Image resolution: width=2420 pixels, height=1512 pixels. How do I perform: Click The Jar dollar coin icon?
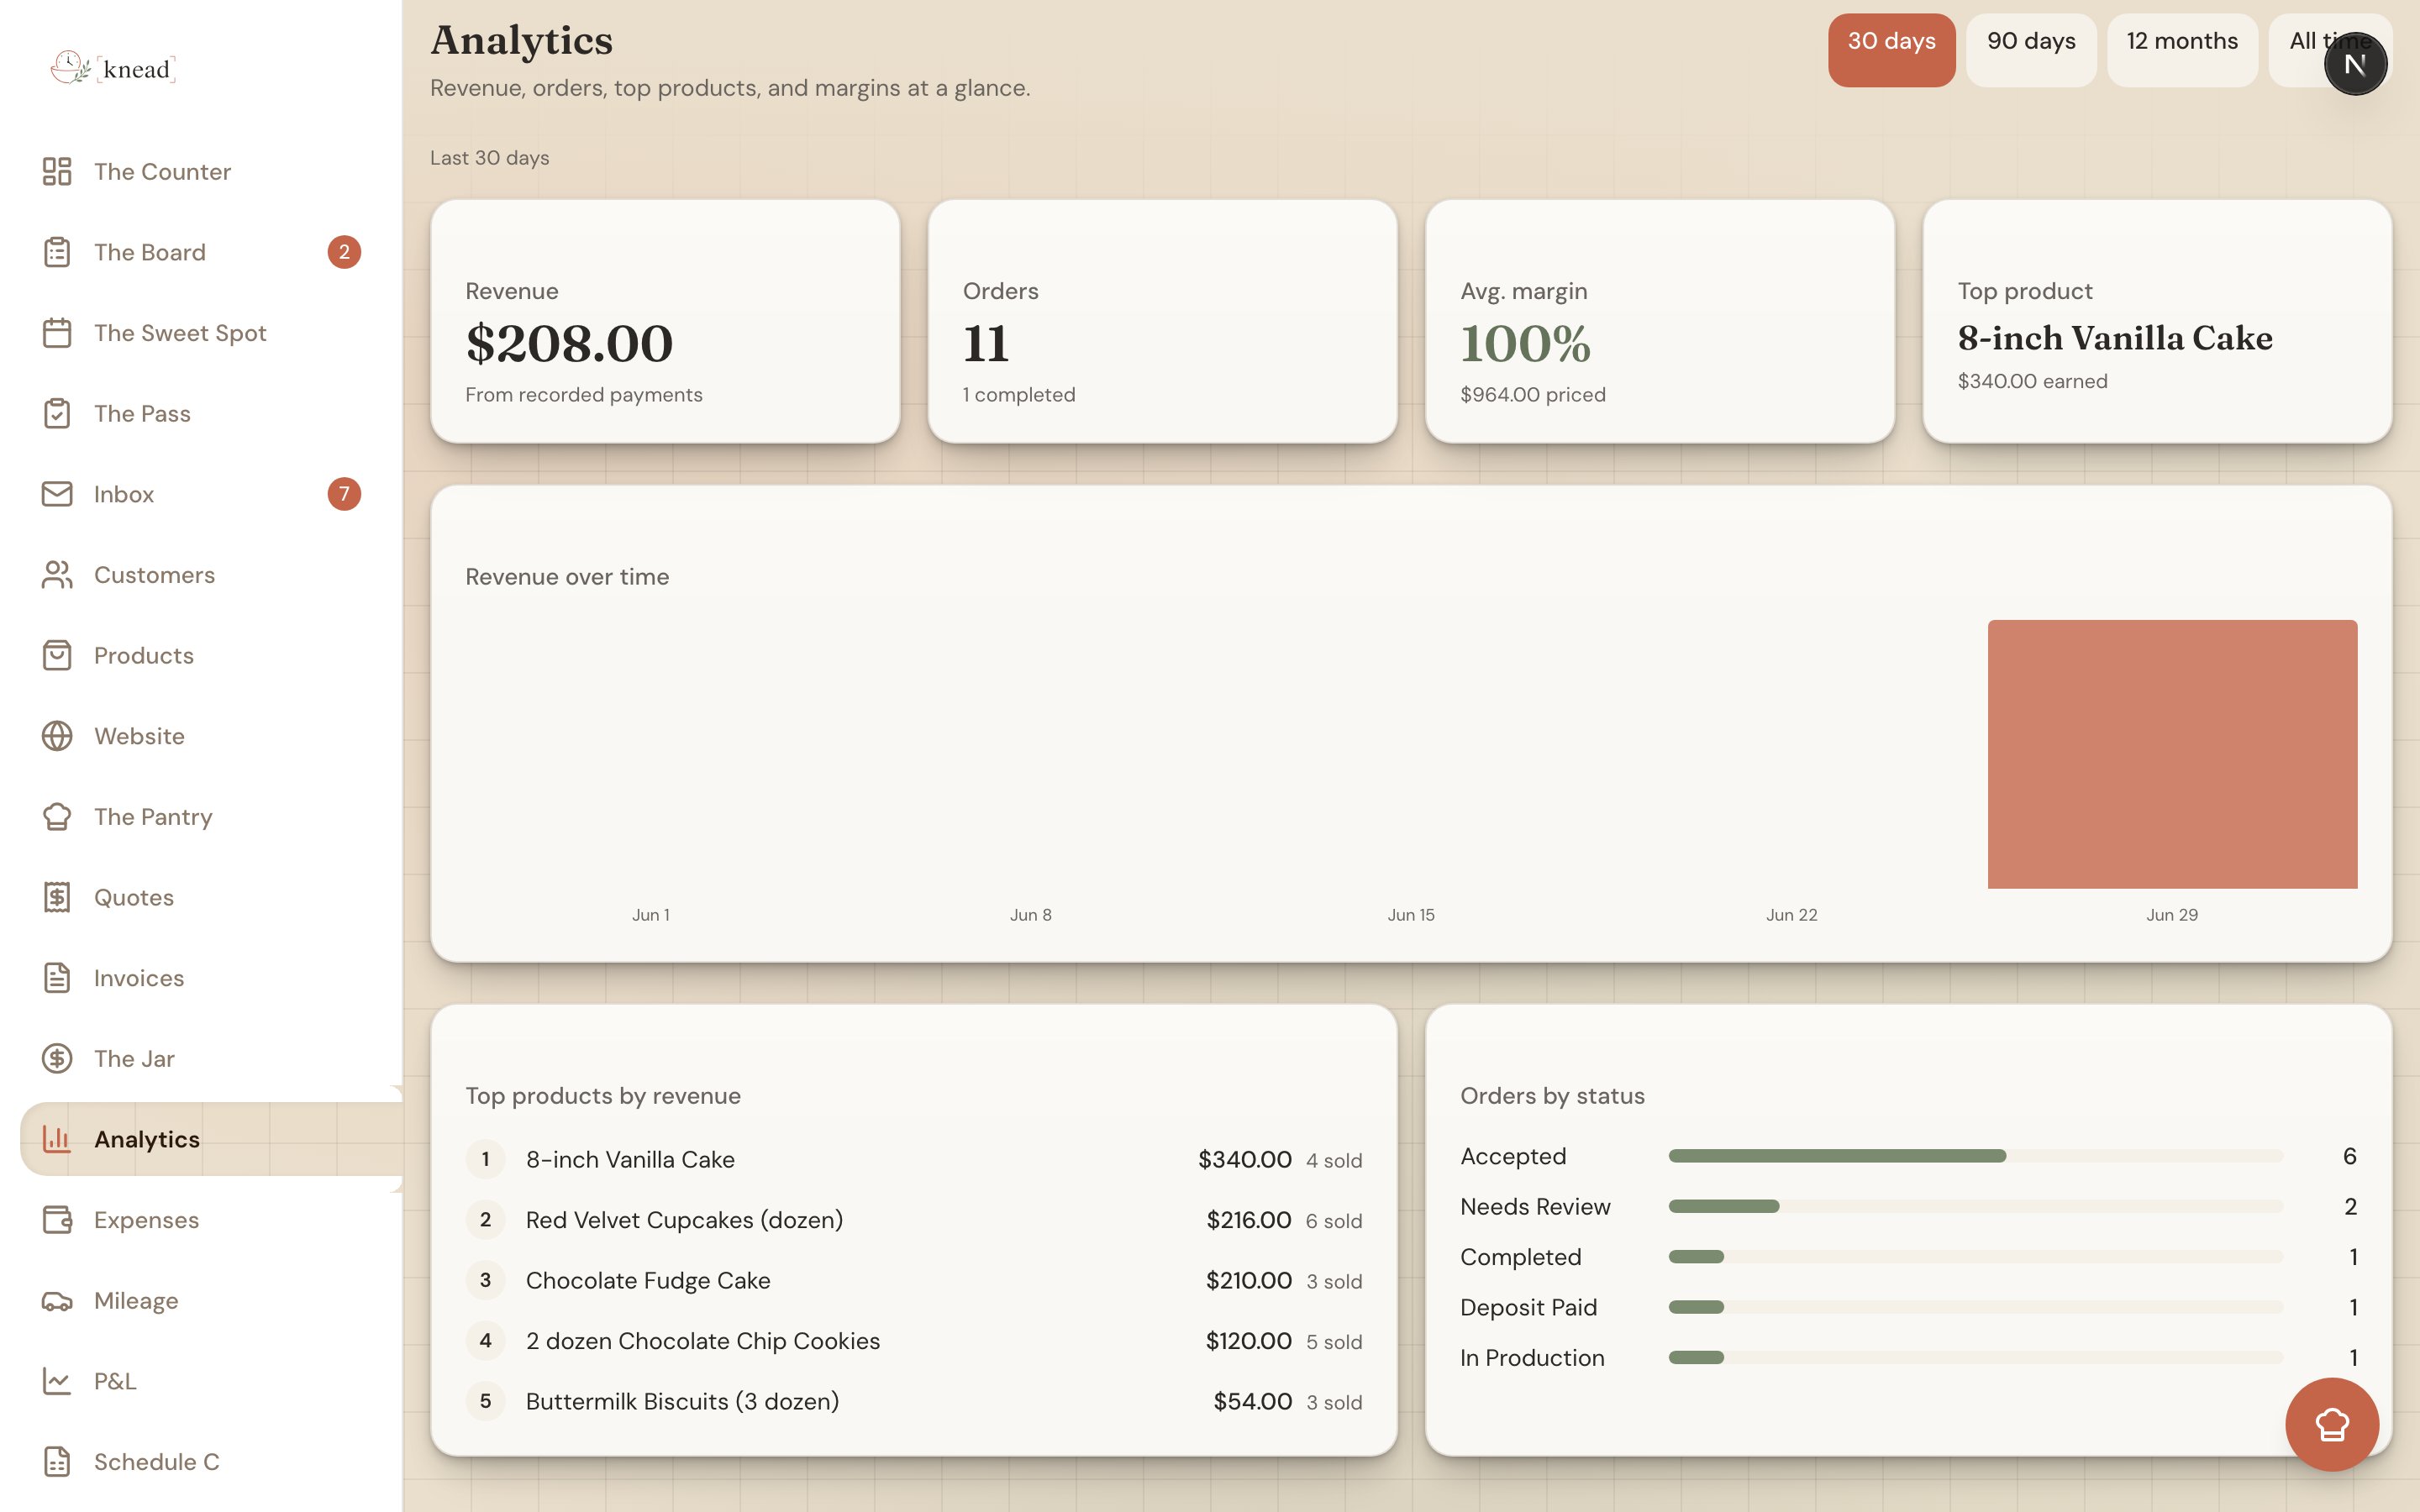click(x=57, y=1058)
